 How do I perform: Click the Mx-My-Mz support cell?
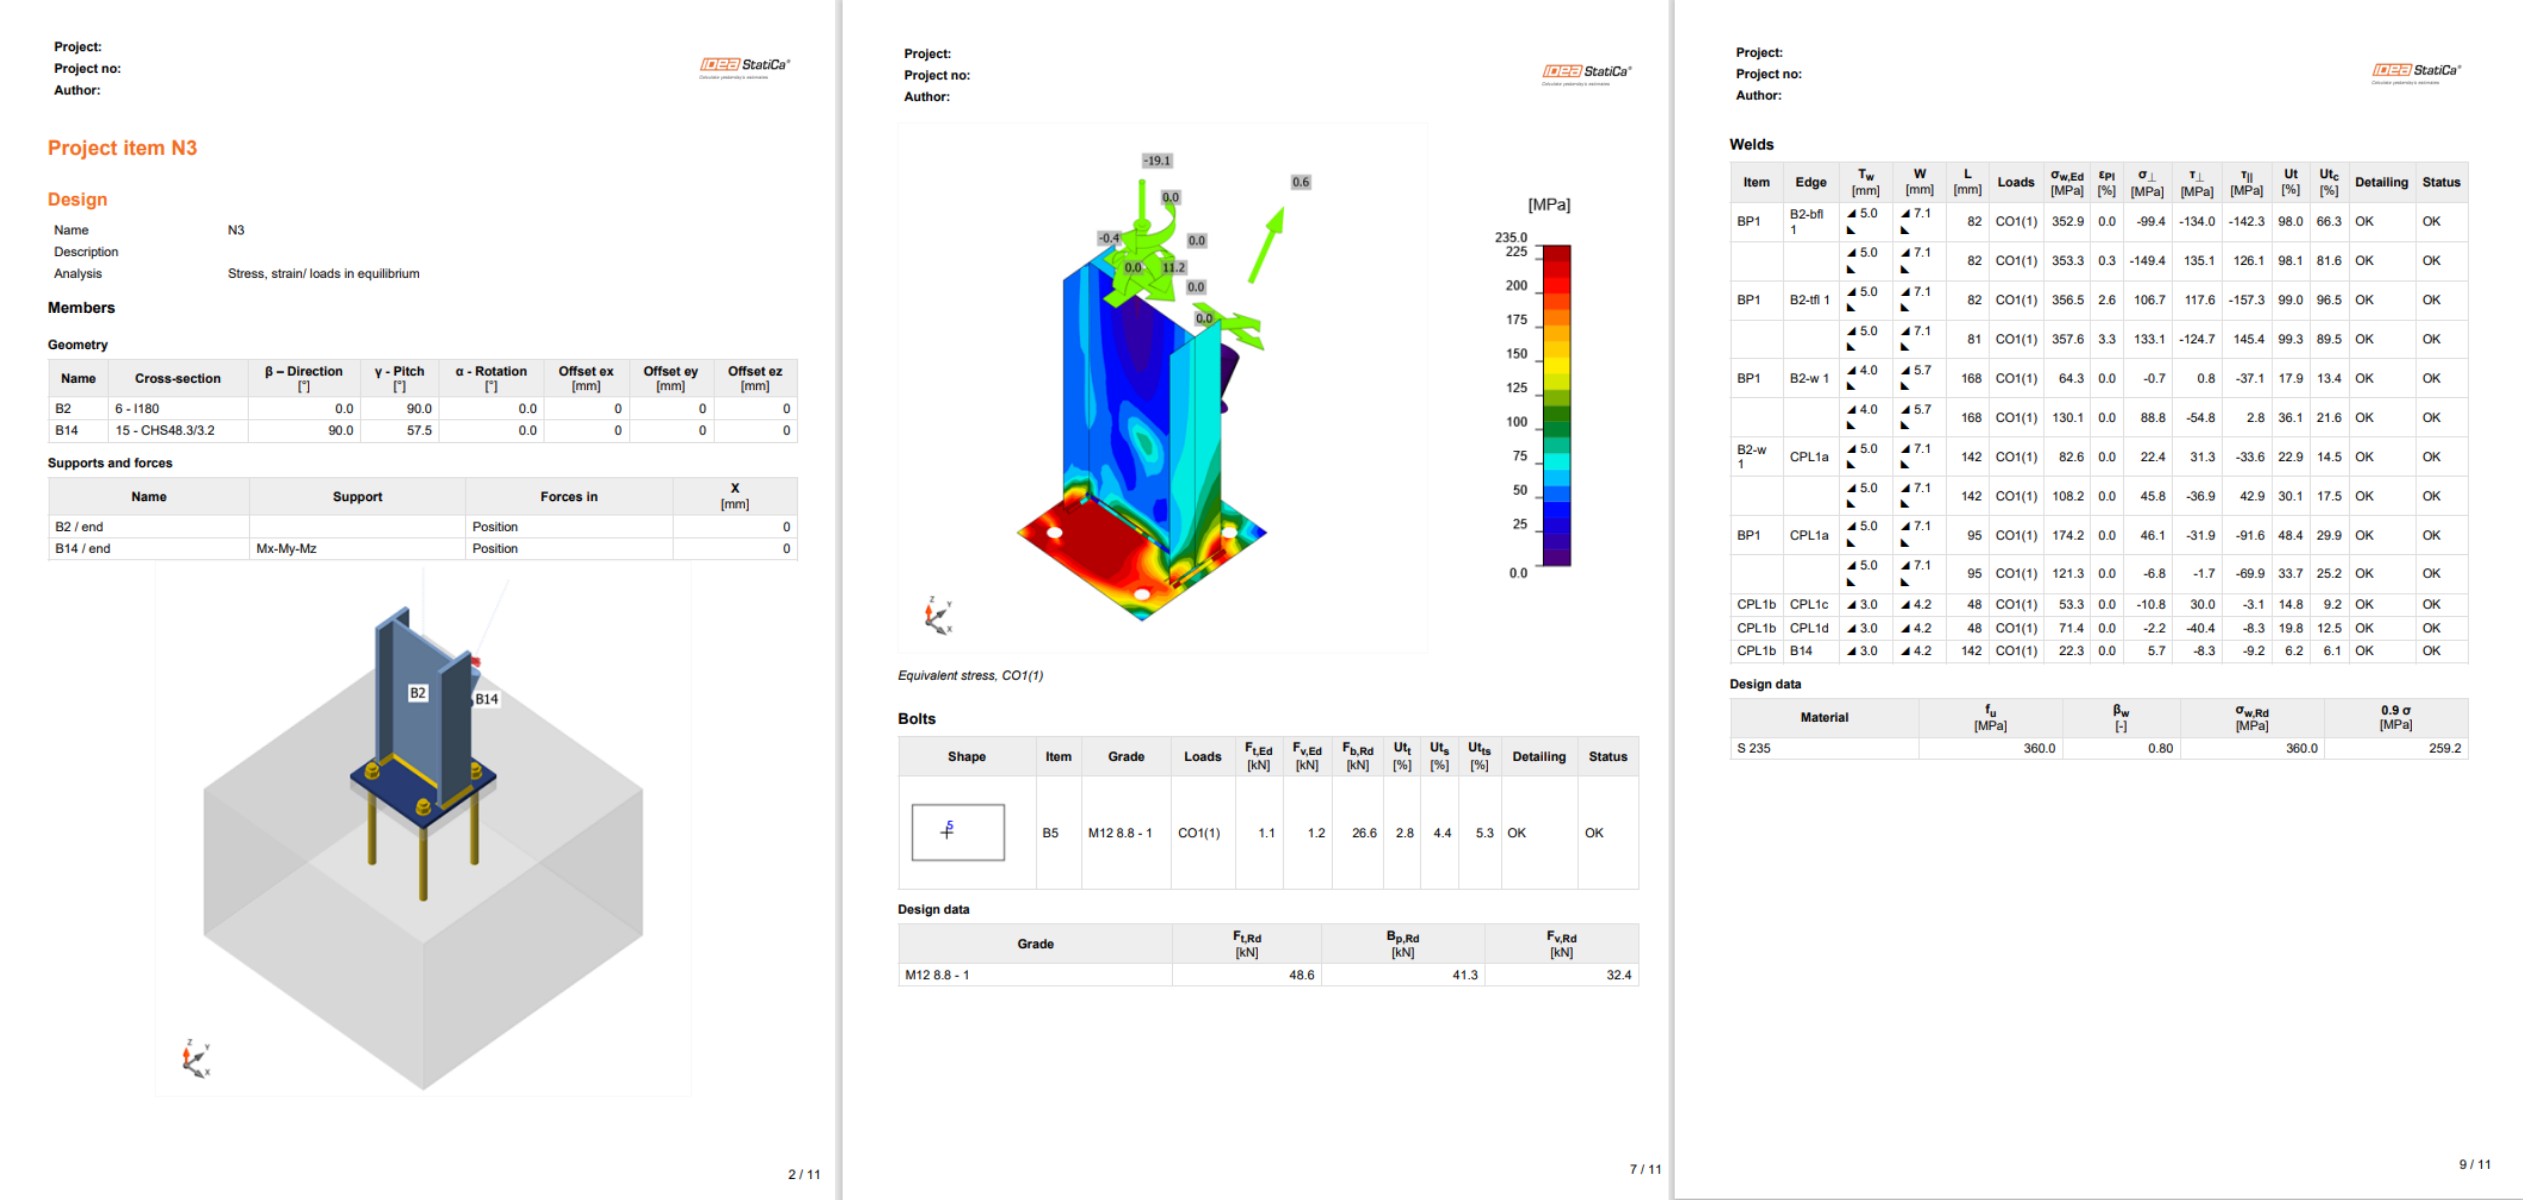[286, 549]
